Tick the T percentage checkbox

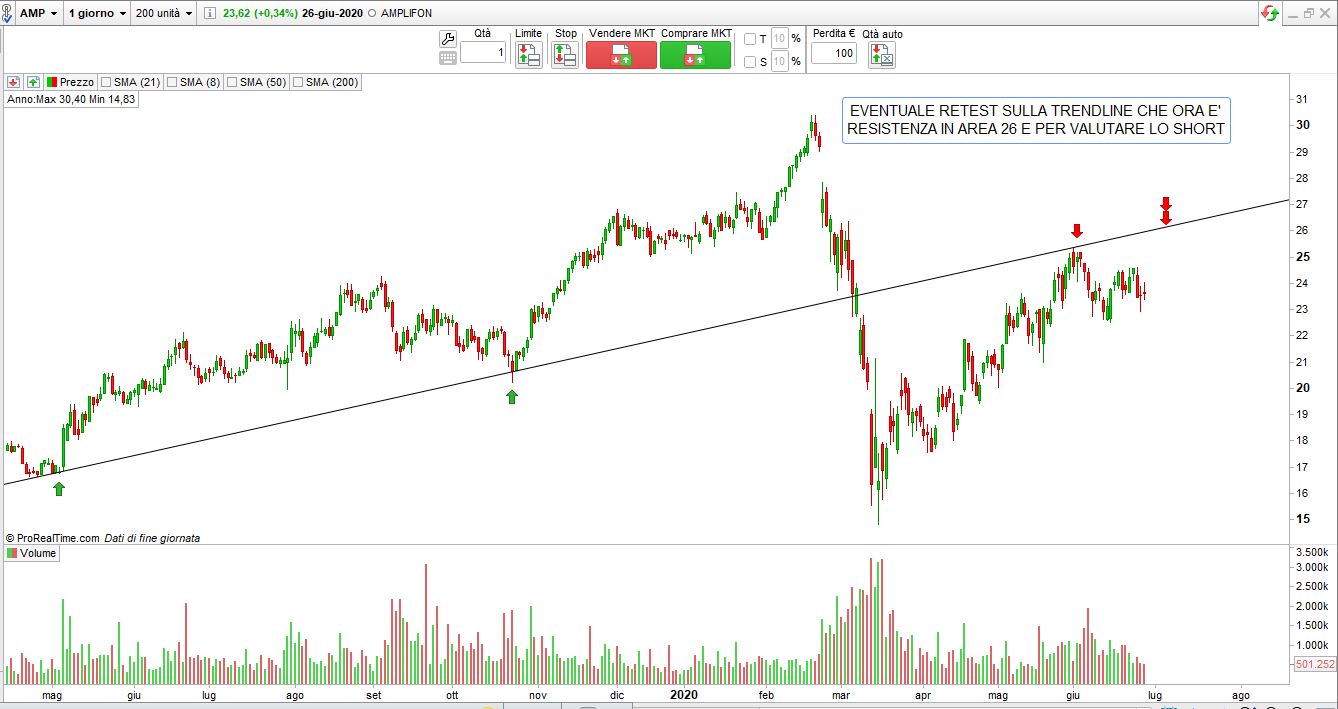pyautogui.click(x=750, y=39)
